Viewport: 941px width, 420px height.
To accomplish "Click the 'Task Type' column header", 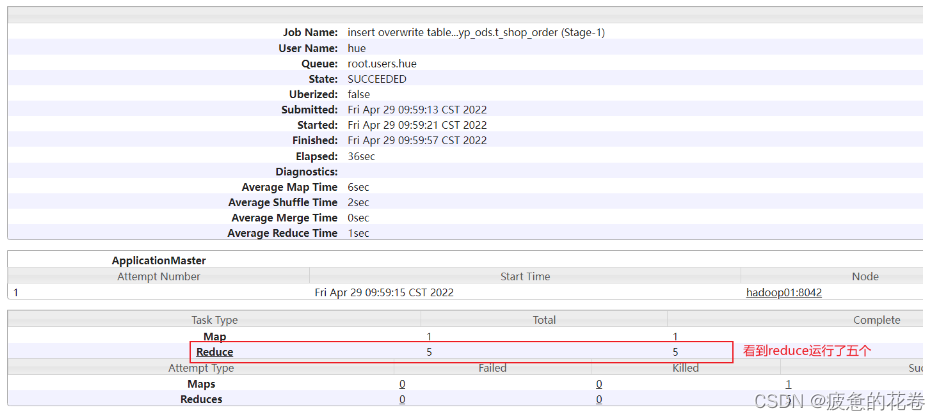I will point(215,320).
